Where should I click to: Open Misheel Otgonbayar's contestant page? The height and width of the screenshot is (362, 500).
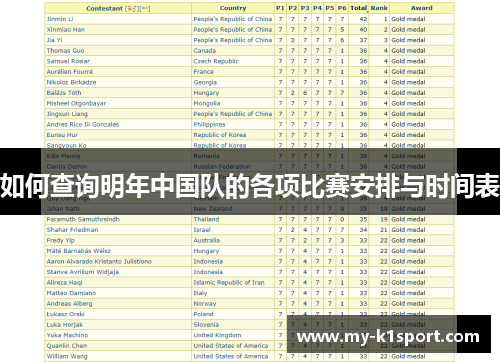point(76,103)
